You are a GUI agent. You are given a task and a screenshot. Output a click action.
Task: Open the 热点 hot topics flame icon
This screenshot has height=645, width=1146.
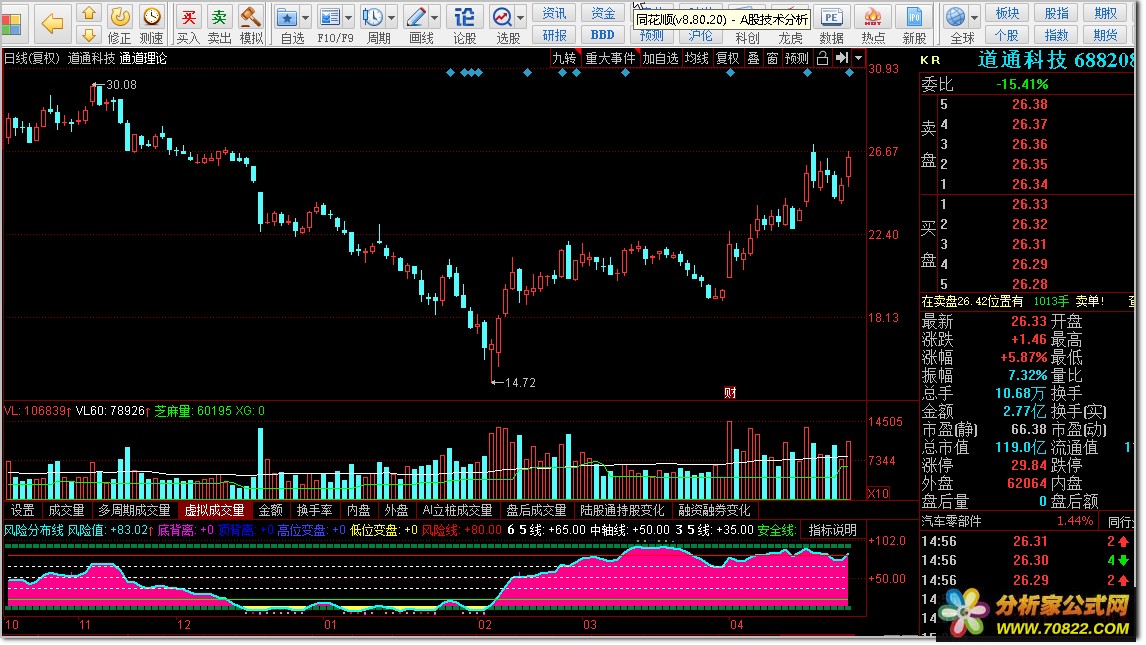click(873, 16)
